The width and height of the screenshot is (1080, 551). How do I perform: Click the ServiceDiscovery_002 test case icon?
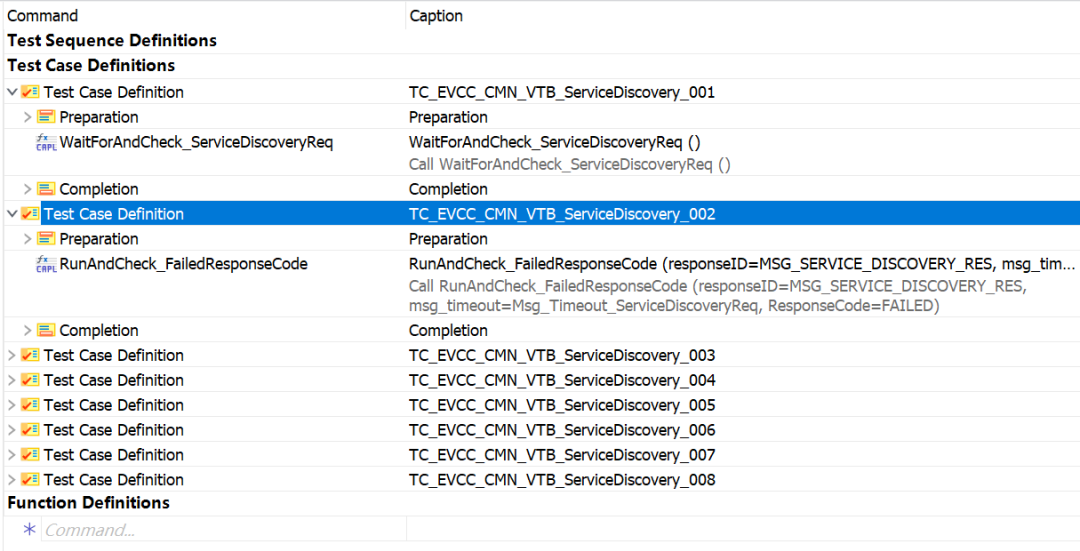[x=30, y=214]
